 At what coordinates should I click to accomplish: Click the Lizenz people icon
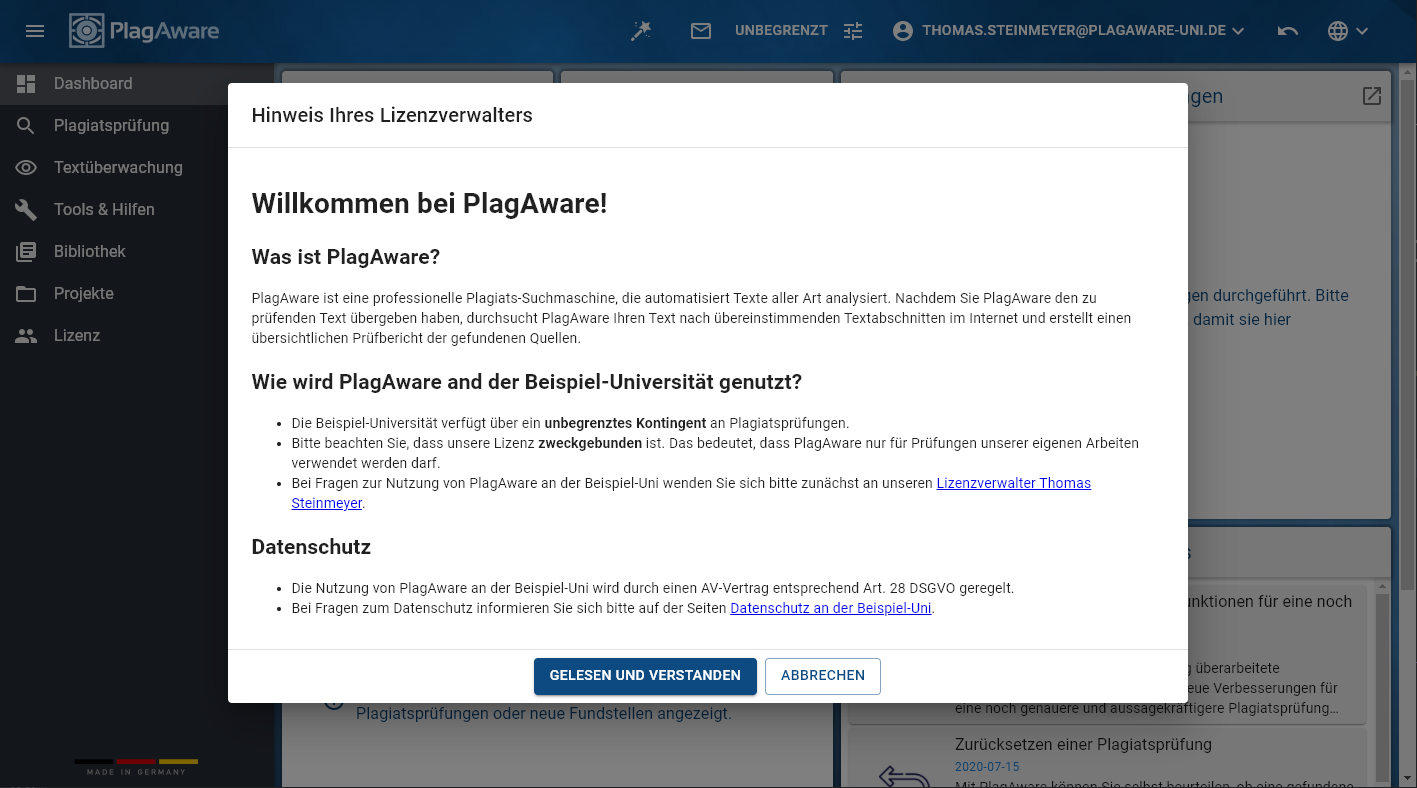point(26,336)
